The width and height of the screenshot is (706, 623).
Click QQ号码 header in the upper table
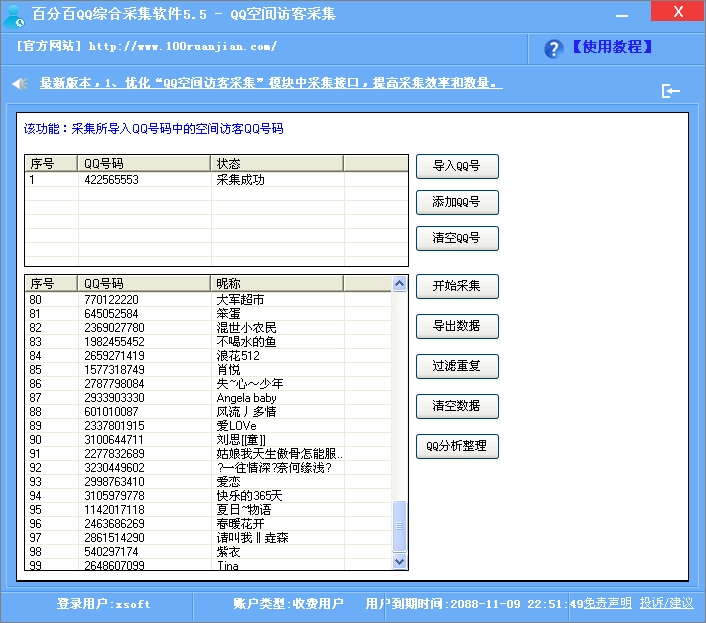[x=144, y=163]
